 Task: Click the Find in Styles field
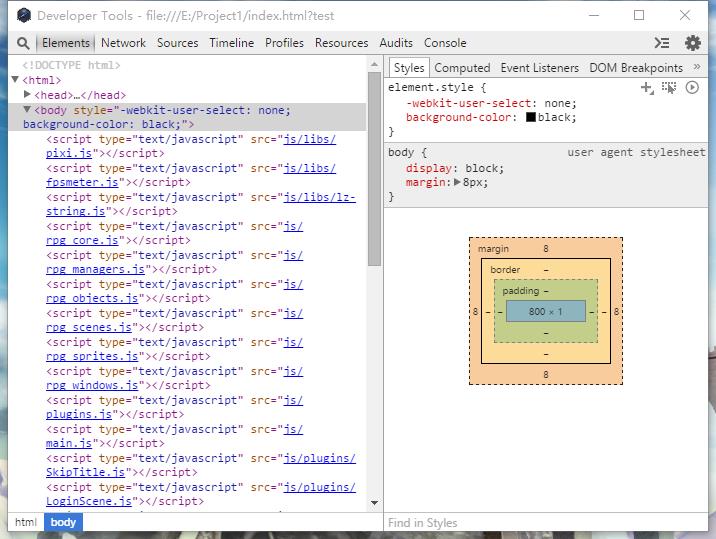click(546, 523)
